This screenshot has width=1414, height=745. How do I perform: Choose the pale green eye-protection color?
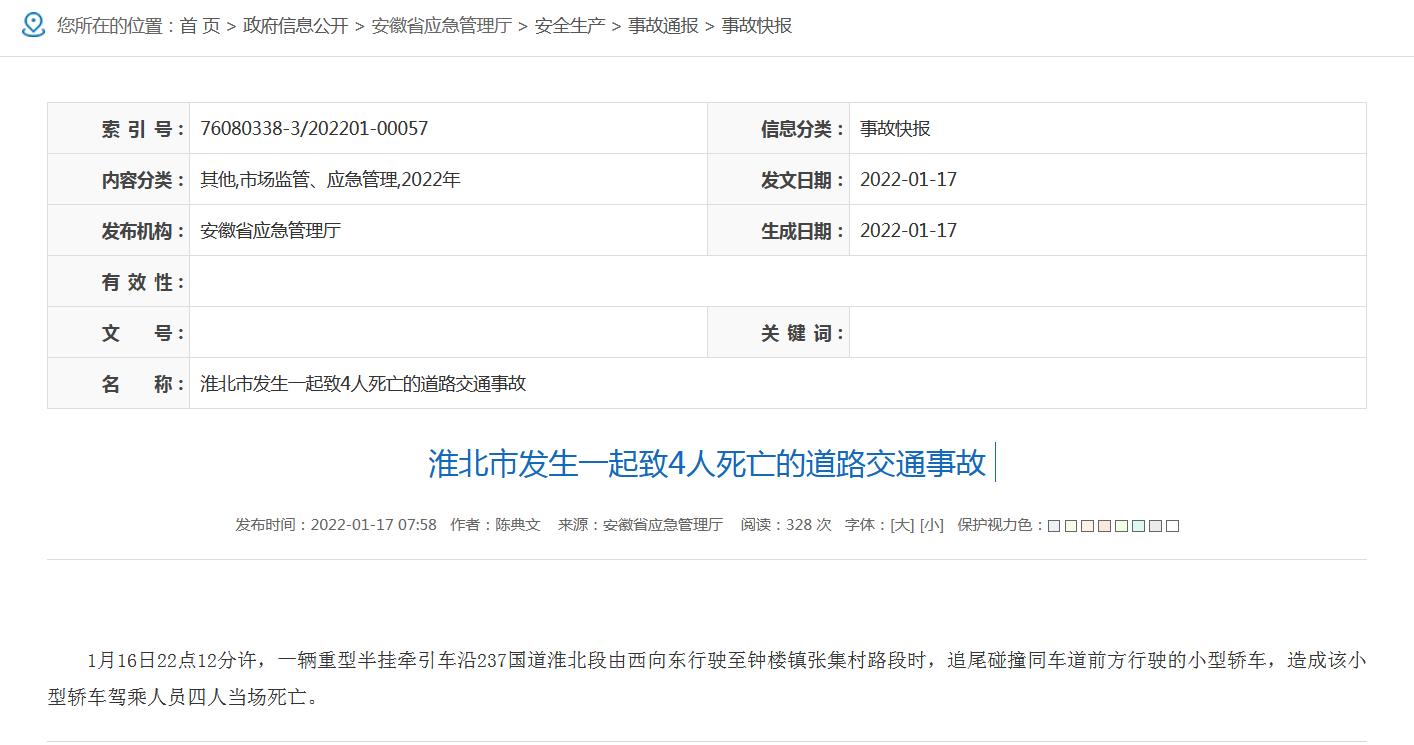click(x=1122, y=526)
